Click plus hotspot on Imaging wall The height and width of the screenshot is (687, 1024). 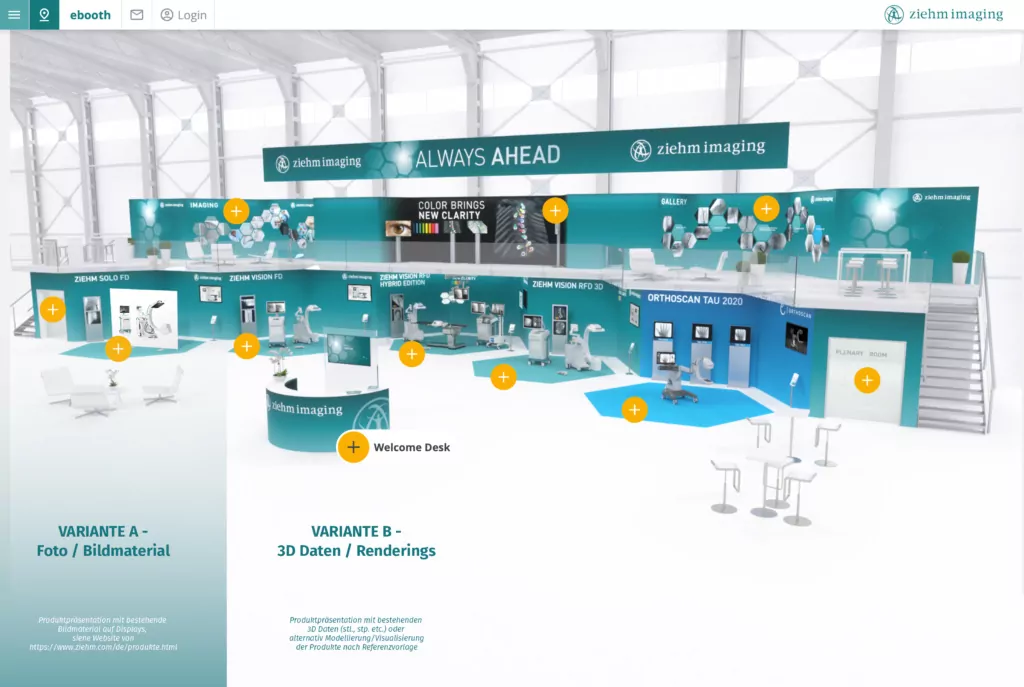pos(236,211)
